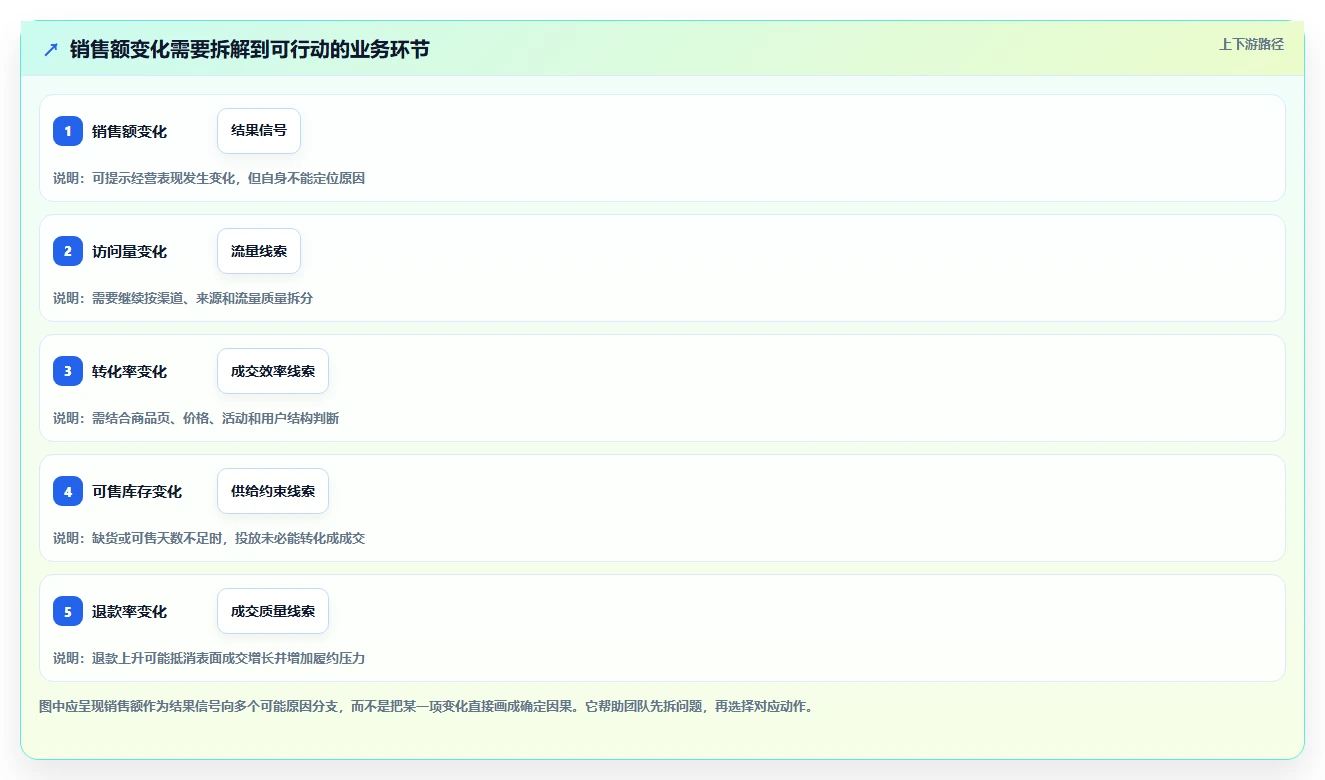The image size is (1325, 780).
Task: Click number badge 5 for 退款率变化
Action: click(x=68, y=611)
